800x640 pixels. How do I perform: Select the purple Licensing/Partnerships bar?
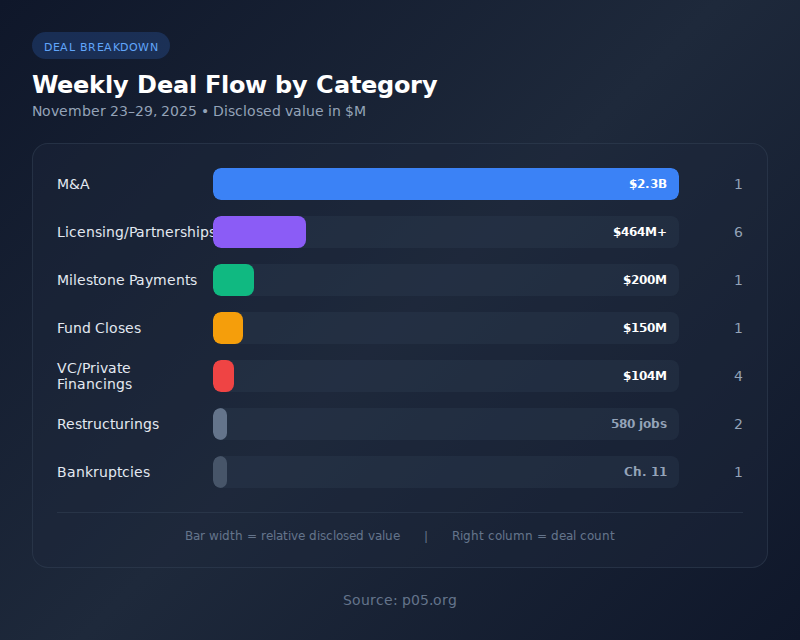point(259,232)
